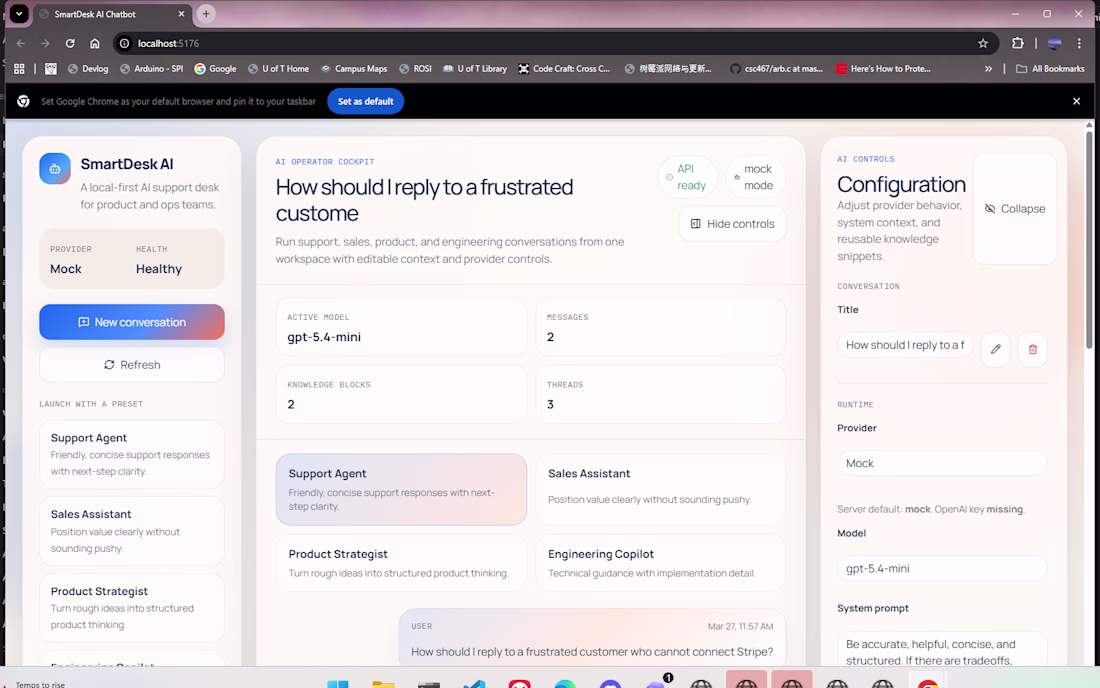Open the csc467/arb.c bookmark
Screen dimensions: 1100x688
776,69
